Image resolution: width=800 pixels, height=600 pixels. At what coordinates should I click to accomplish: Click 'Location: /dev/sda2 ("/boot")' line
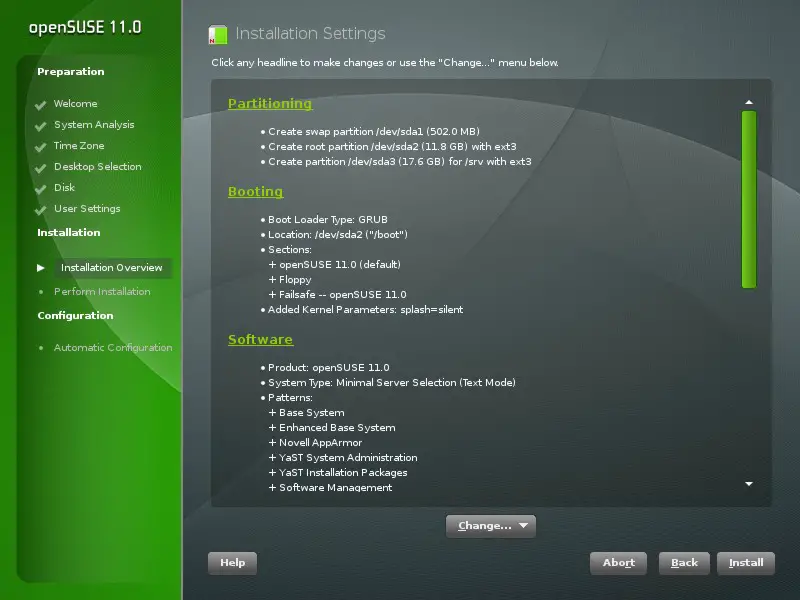coord(338,235)
